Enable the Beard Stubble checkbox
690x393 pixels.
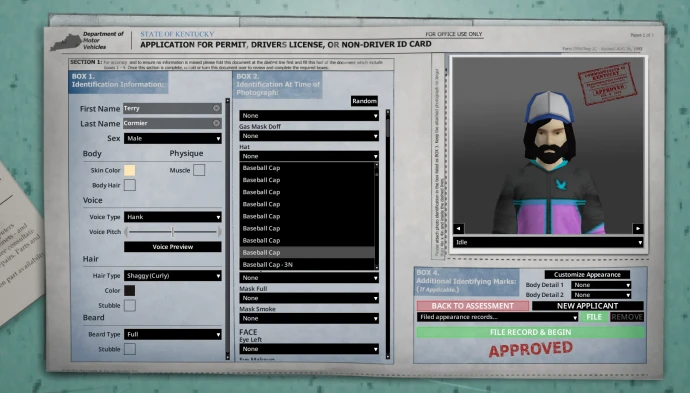coord(129,349)
